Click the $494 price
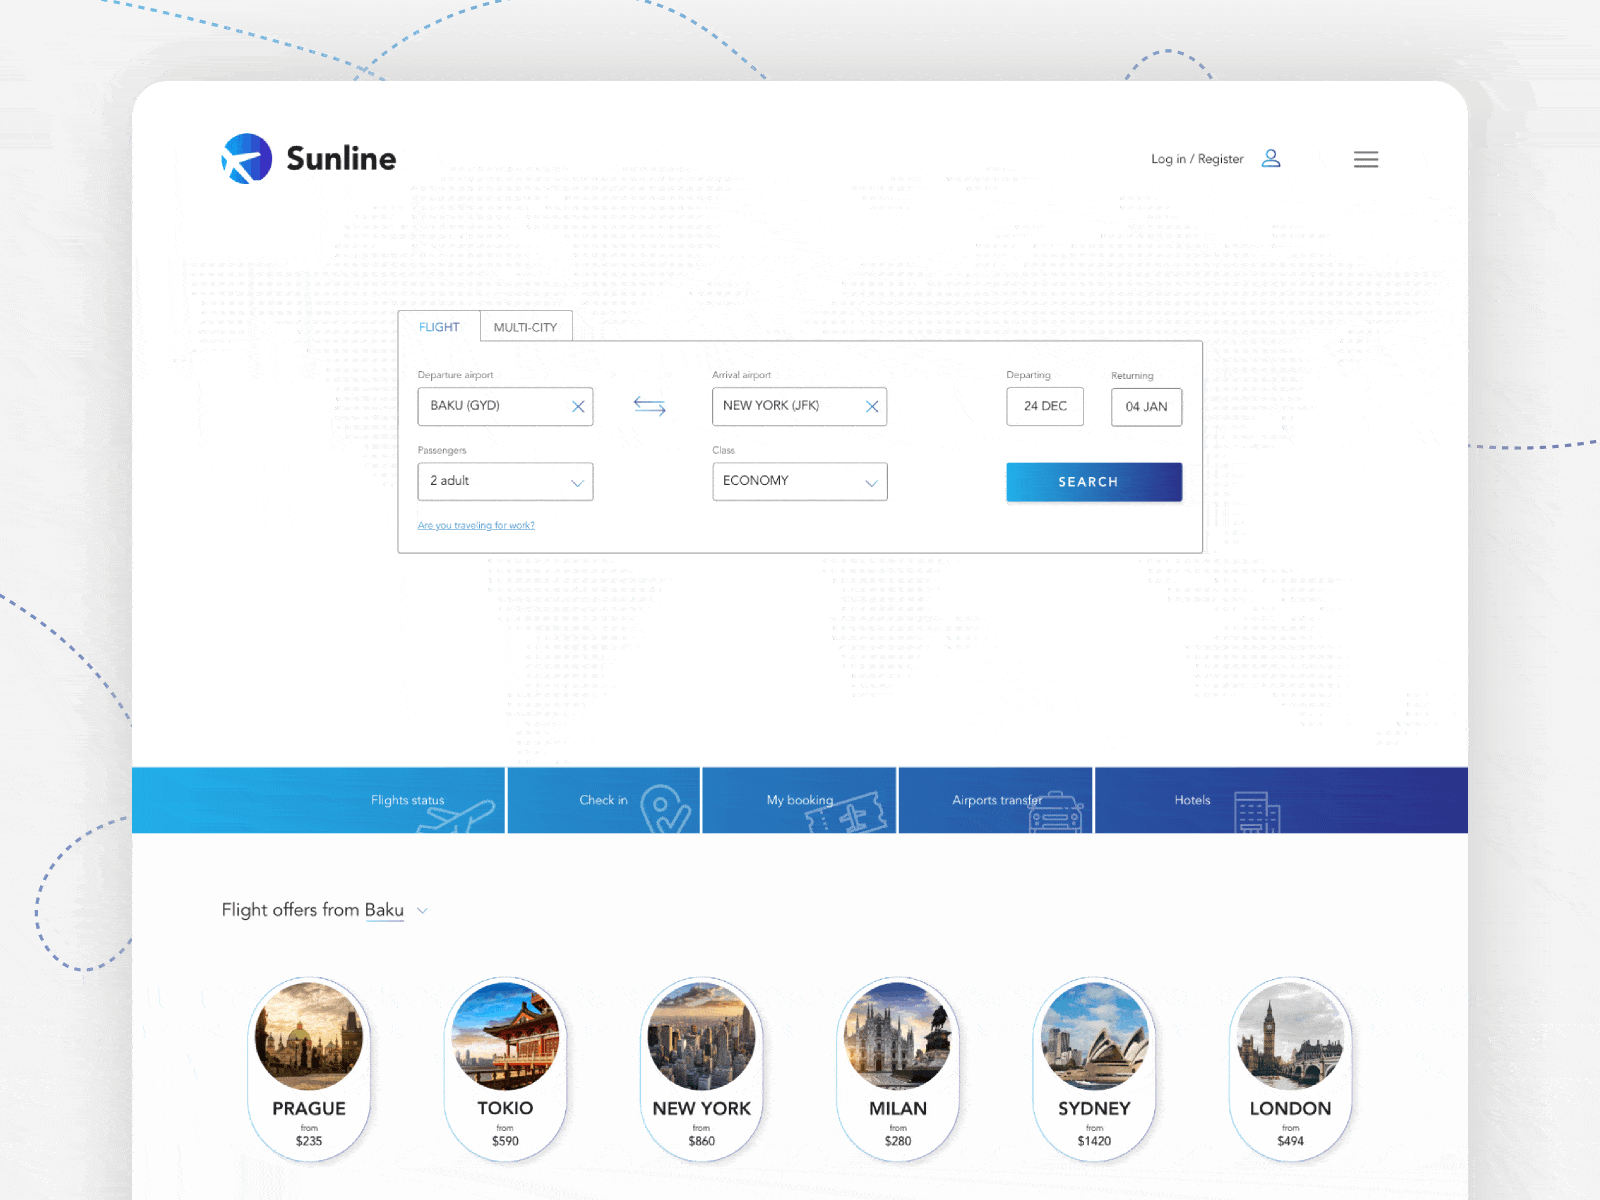1600x1200 pixels. 1290,1141
